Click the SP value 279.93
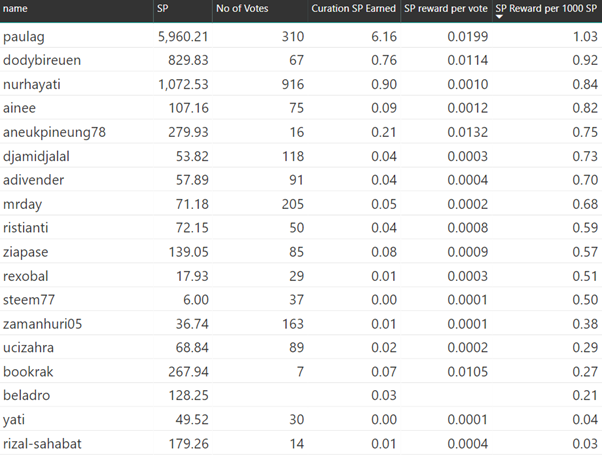The image size is (602, 455). click(188, 132)
